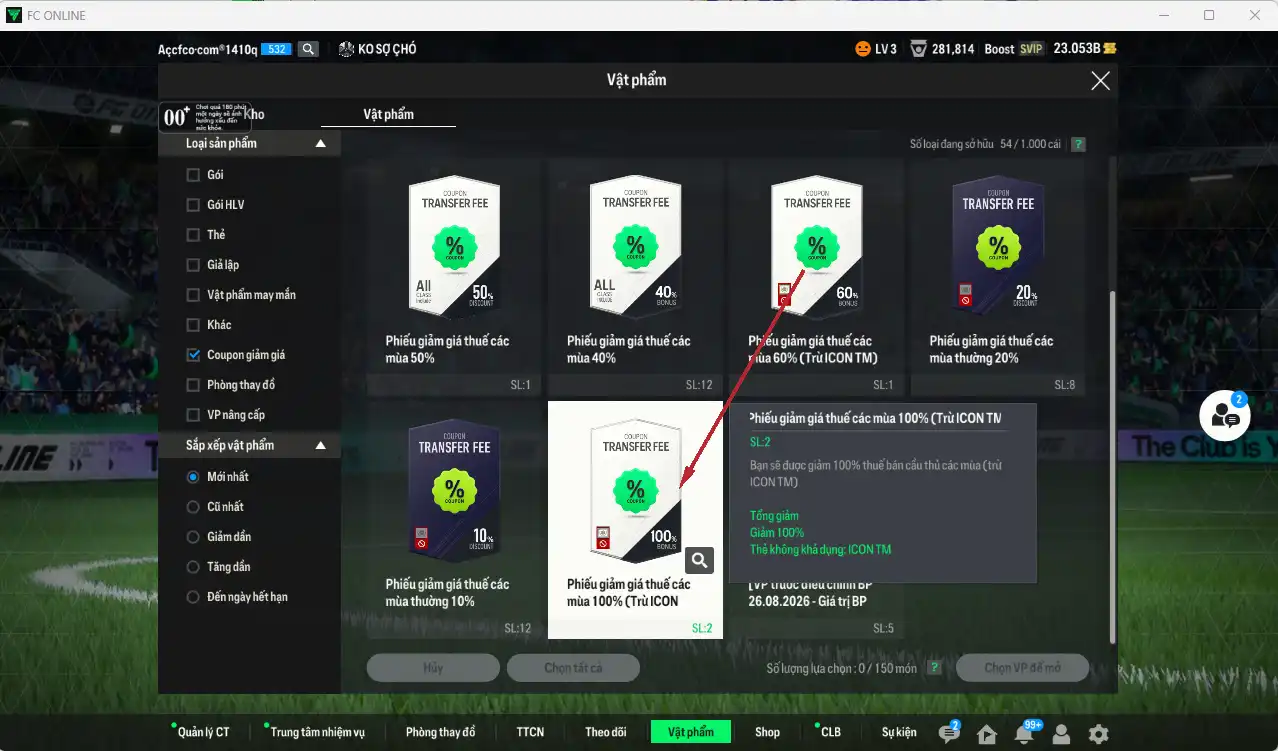The image size is (1278, 751).
Task: Go to Trung tâm nhiệm vụ
Action: (317, 732)
